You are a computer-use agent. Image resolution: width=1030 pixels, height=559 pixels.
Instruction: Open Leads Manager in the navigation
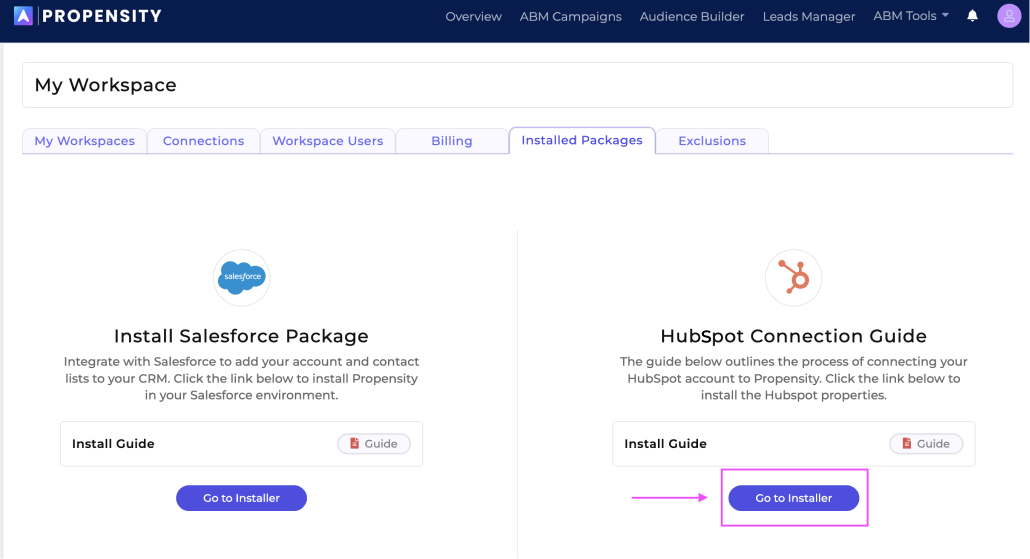coord(809,16)
